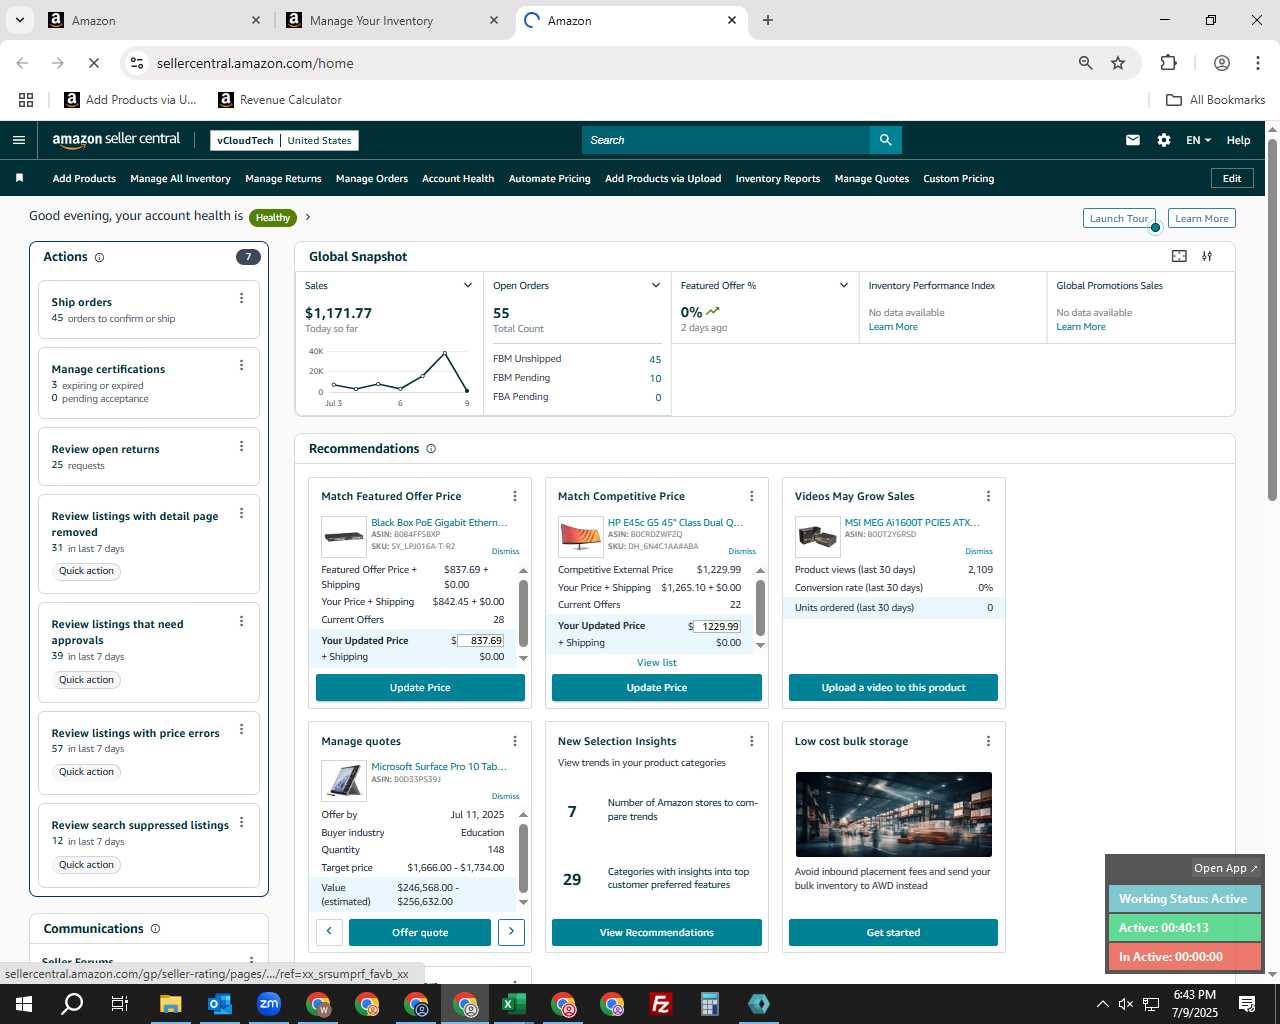Click the Recommendations info icon
The image size is (1280, 1024).
pyautogui.click(x=431, y=449)
